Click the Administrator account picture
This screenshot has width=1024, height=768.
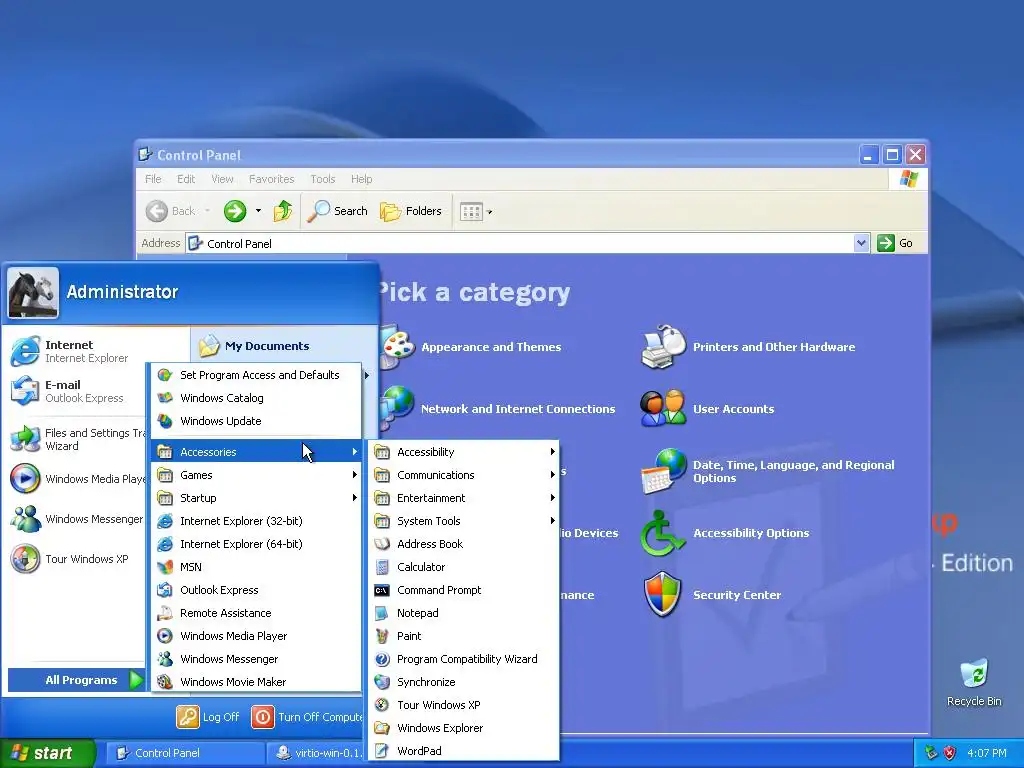(33, 293)
